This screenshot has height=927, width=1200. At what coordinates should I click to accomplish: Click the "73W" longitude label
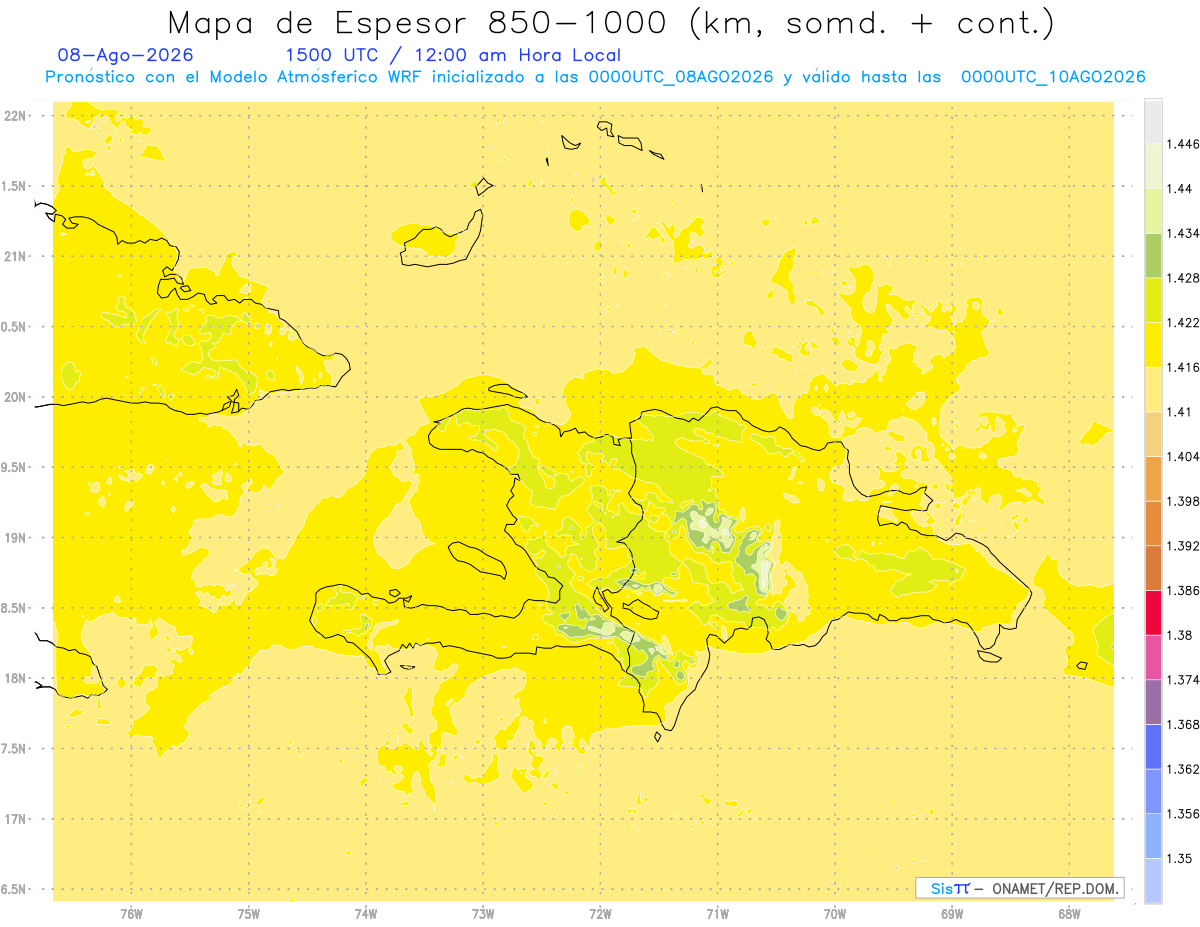(483, 913)
